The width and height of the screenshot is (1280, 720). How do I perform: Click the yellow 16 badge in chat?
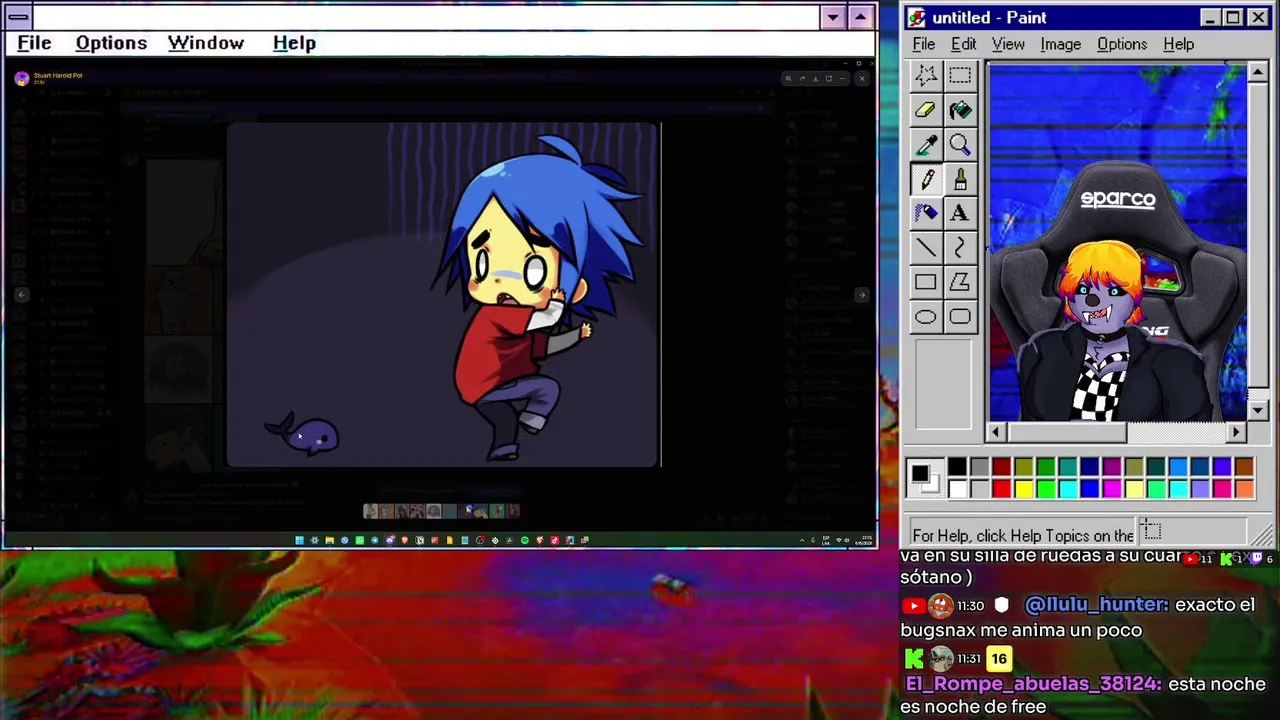point(999,658)
